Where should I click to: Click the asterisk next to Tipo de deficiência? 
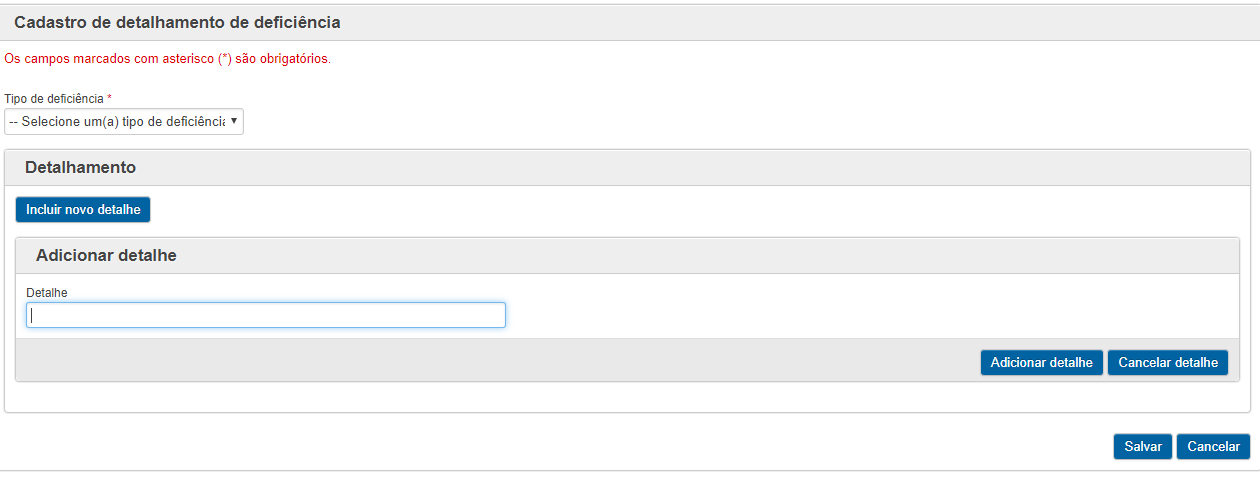point(109,98)
